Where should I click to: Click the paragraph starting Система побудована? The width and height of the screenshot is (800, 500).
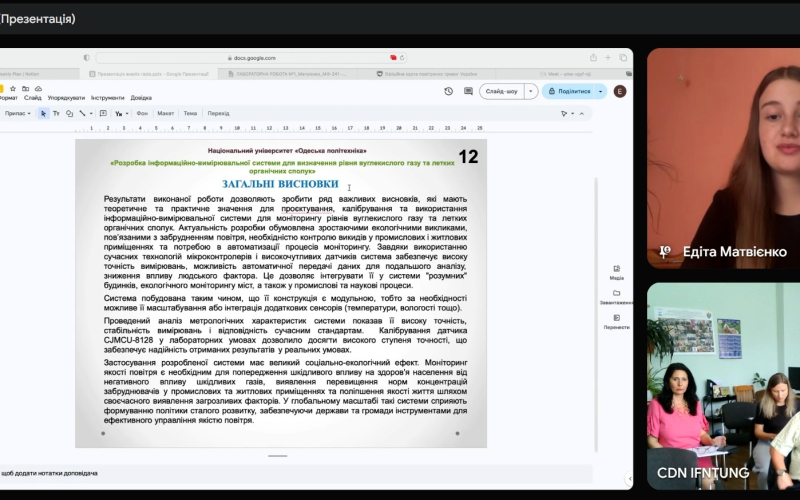(x=285, y=303)
